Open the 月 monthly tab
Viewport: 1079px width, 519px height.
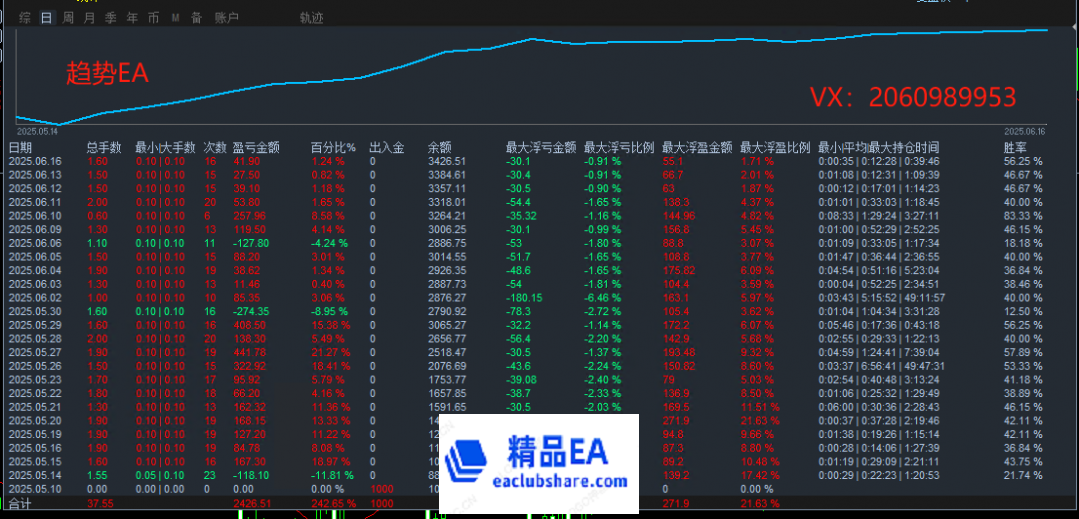coord(89,18)
